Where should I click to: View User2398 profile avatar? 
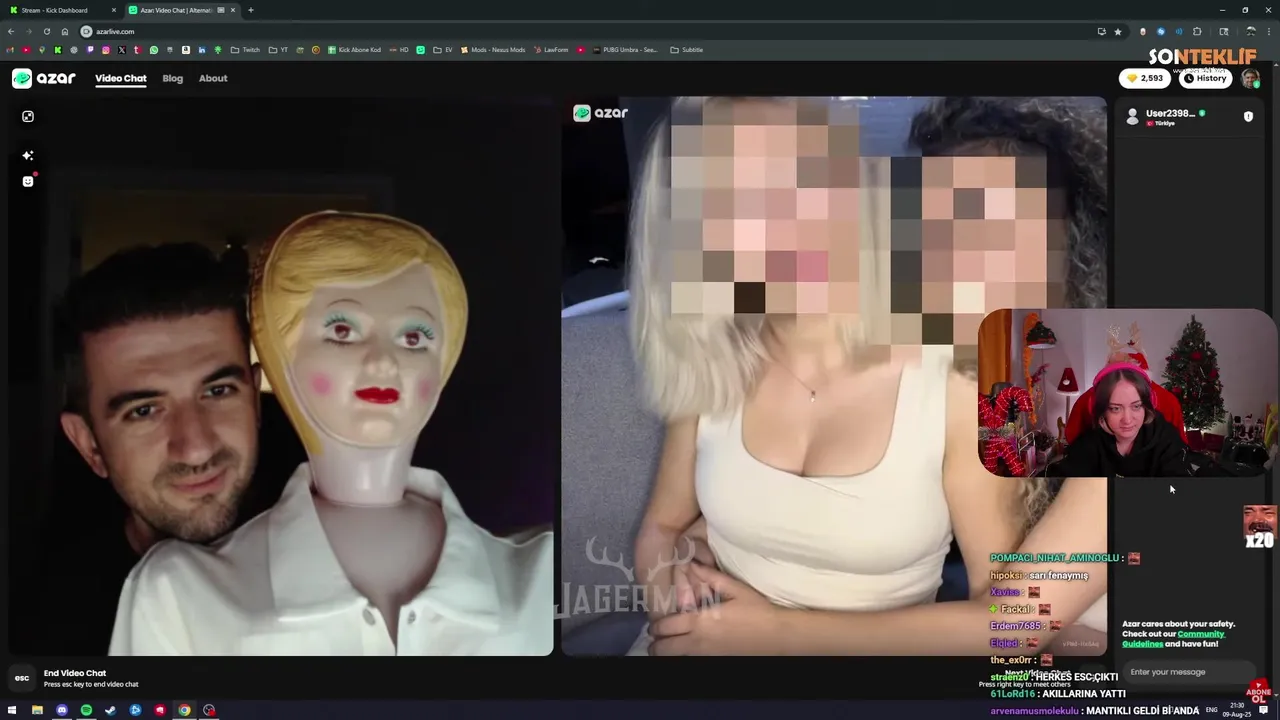[1132, 117]
